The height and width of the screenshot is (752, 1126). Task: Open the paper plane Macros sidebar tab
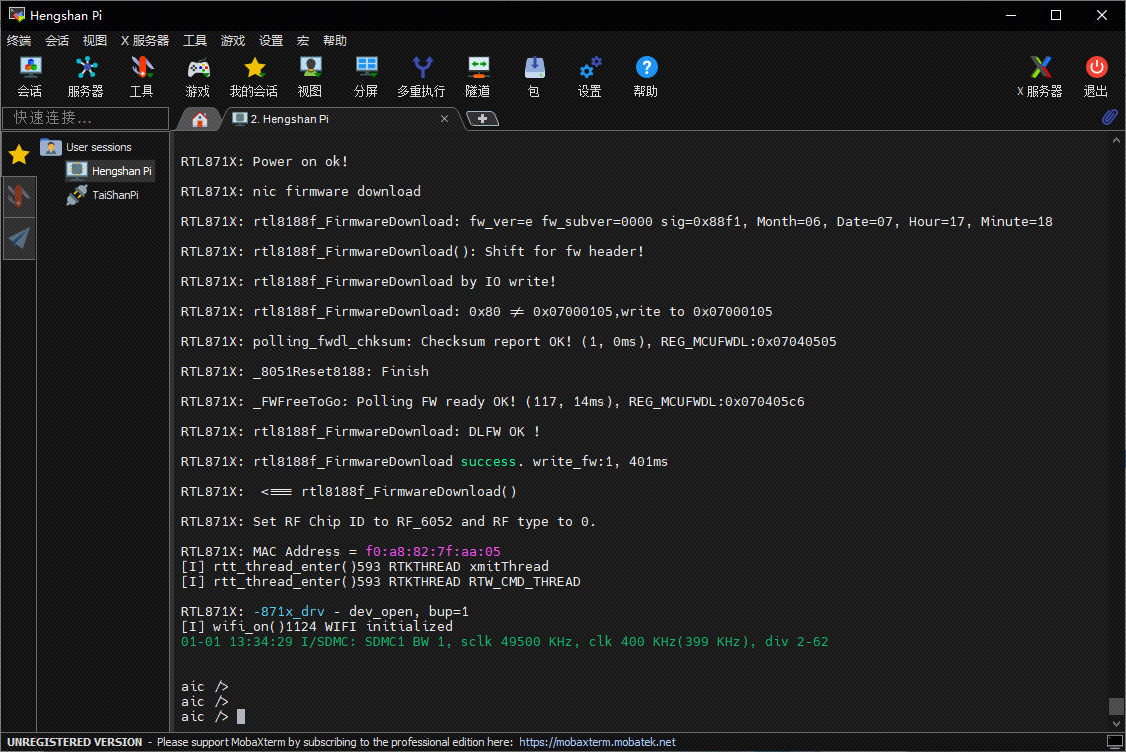19,238
